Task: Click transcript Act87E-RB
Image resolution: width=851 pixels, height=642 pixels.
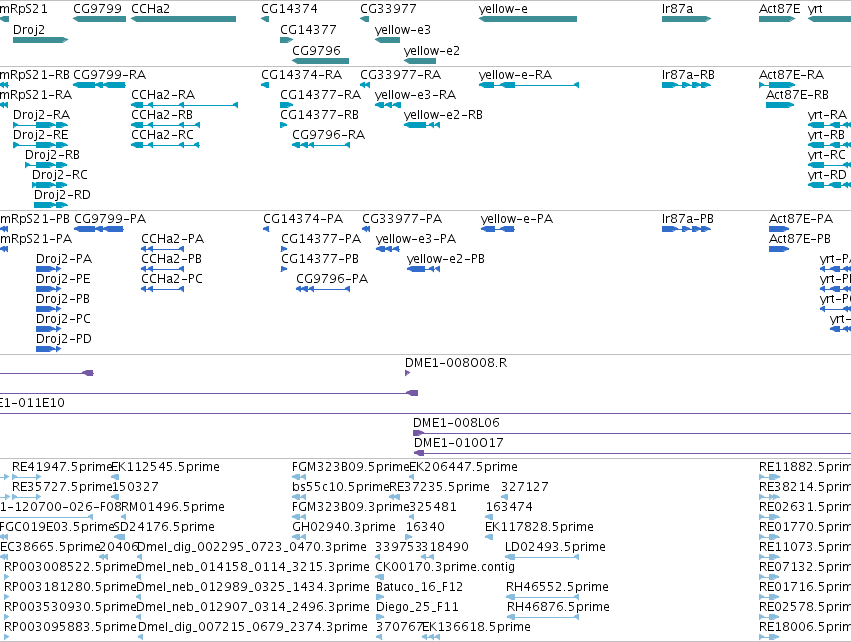Action: click(797, 94)
